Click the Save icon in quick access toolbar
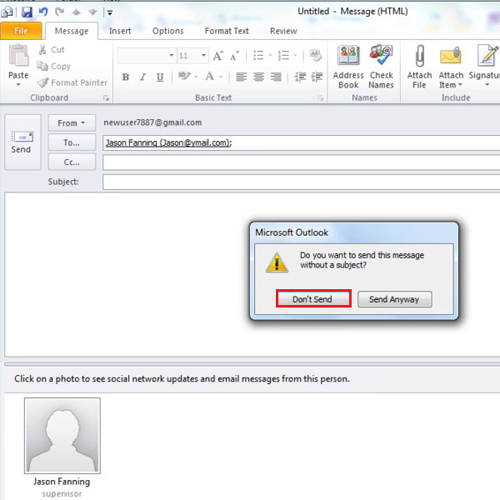This screenshot has width=500, height=500. [x=27, y=12]
